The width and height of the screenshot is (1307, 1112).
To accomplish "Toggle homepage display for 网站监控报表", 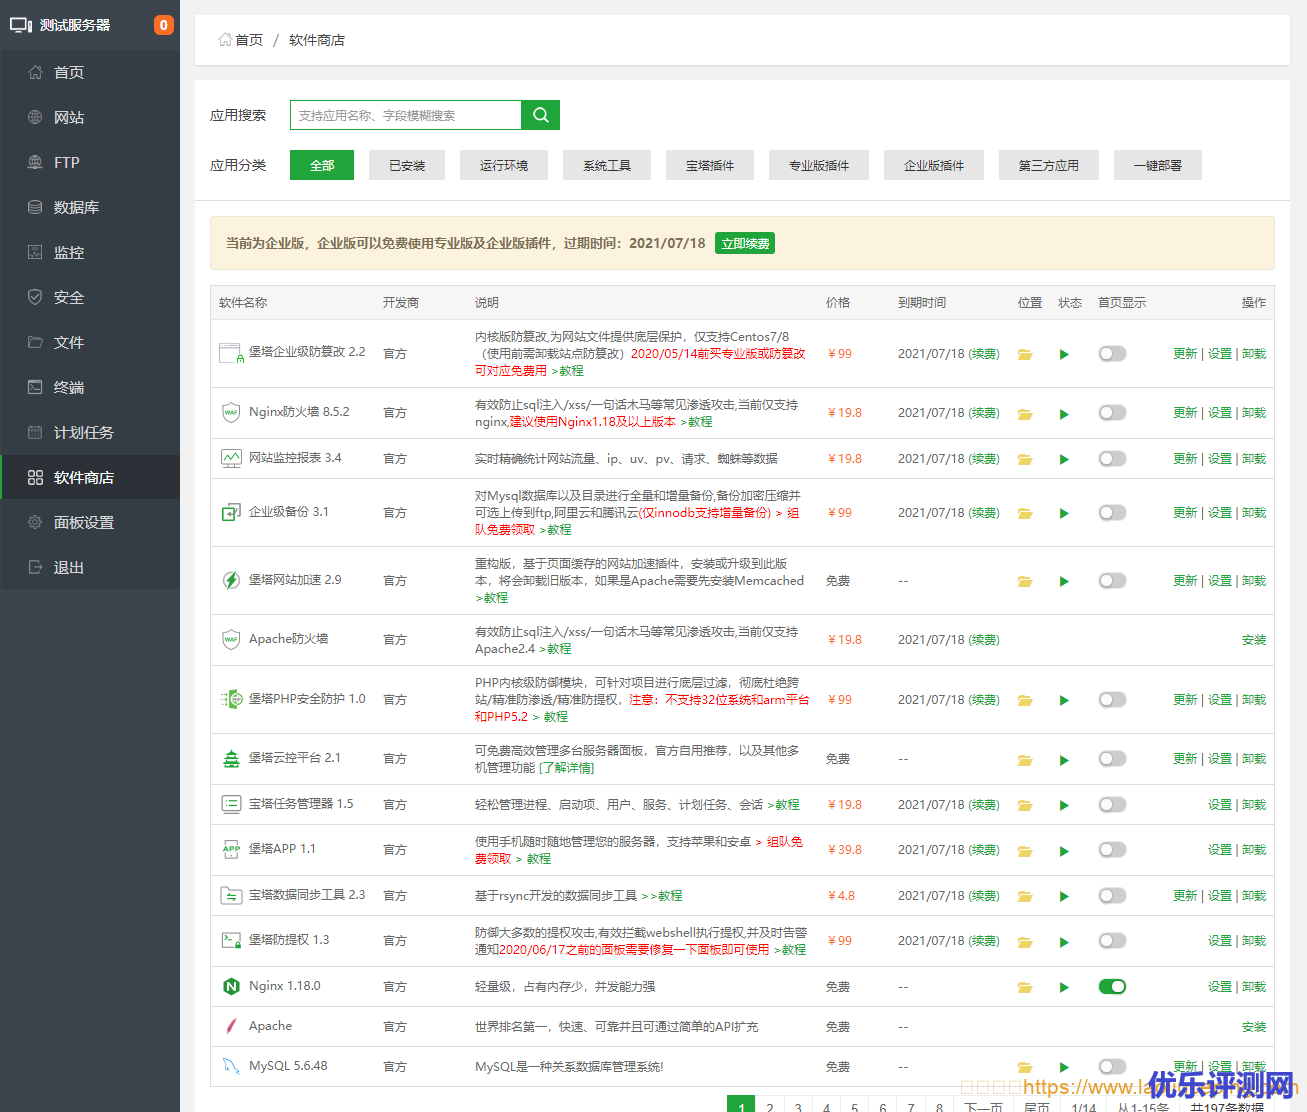I will [1112, 458].
